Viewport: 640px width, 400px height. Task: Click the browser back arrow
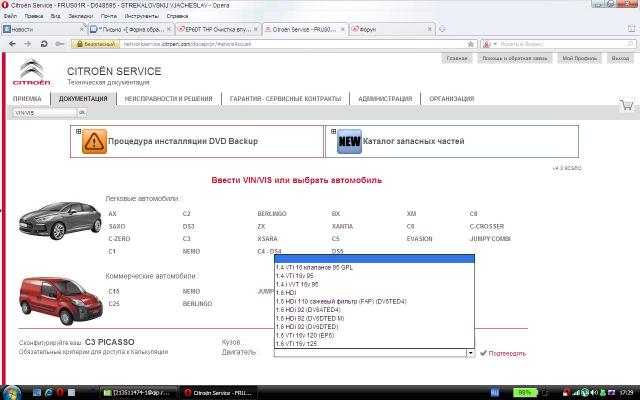tap(10, 45)
